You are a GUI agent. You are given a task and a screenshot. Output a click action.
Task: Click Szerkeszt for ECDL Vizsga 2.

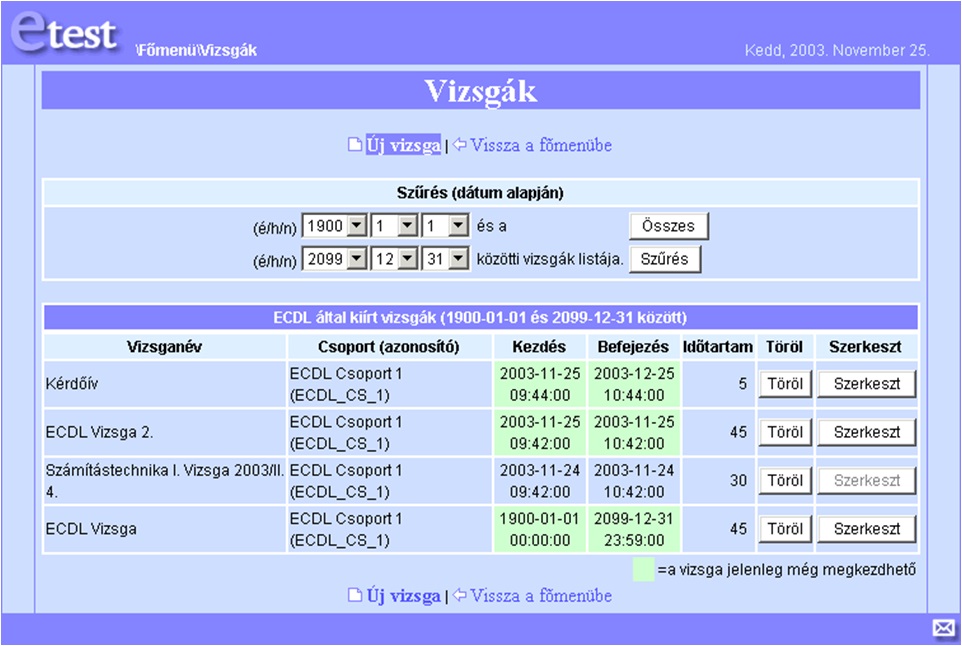click(867, 433)
